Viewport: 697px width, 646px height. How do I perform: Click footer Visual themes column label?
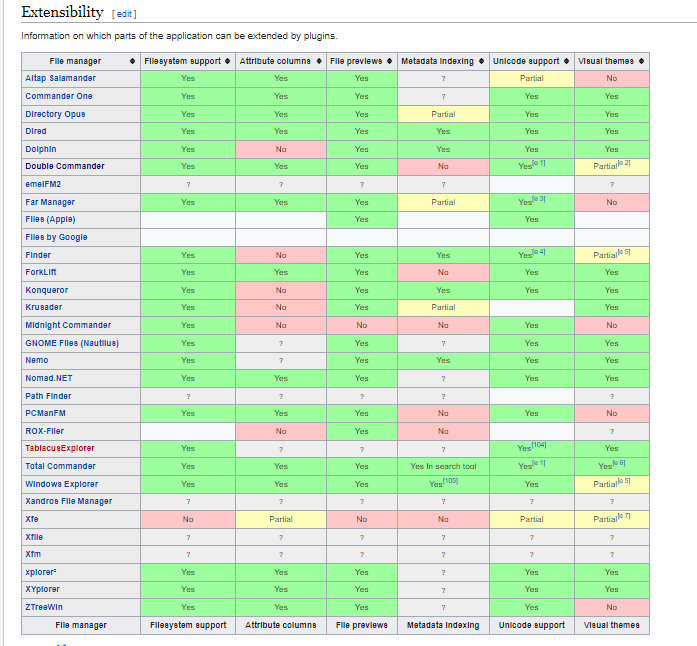click(x=612, y=625)
